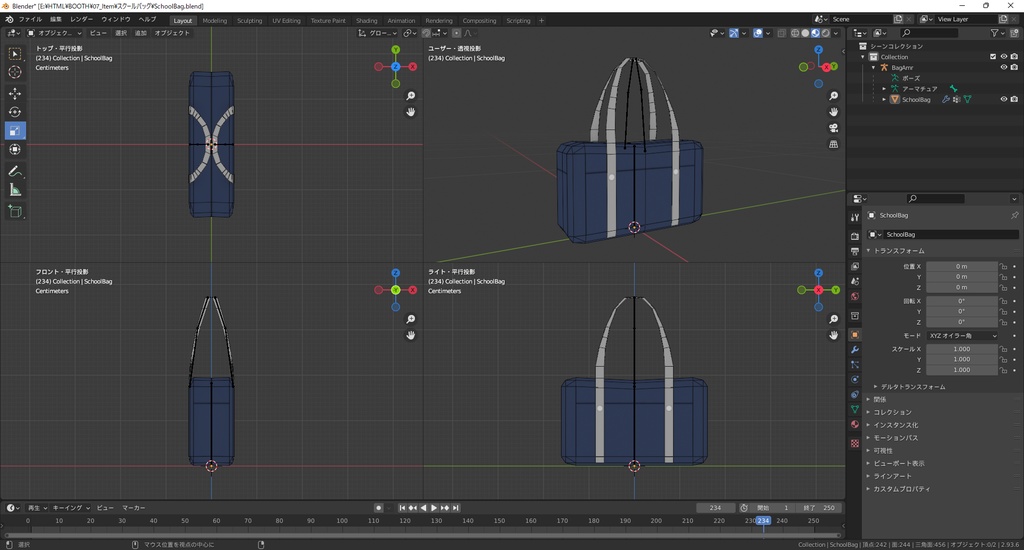Click the キーイング button in the timeline
1024x550 pixels.
pyautogui.click(x=68, y=508)
